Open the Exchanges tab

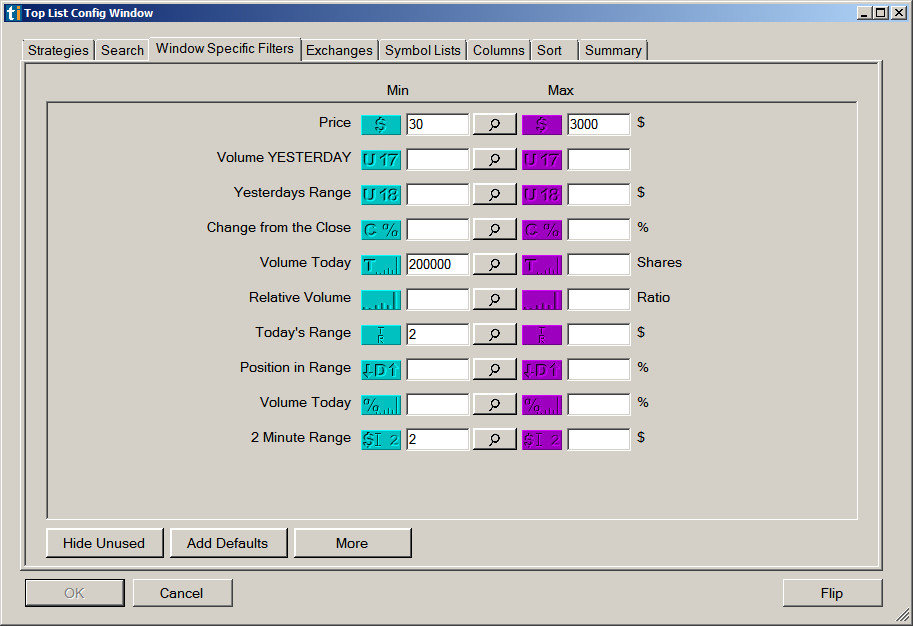[x=339, y=50]
